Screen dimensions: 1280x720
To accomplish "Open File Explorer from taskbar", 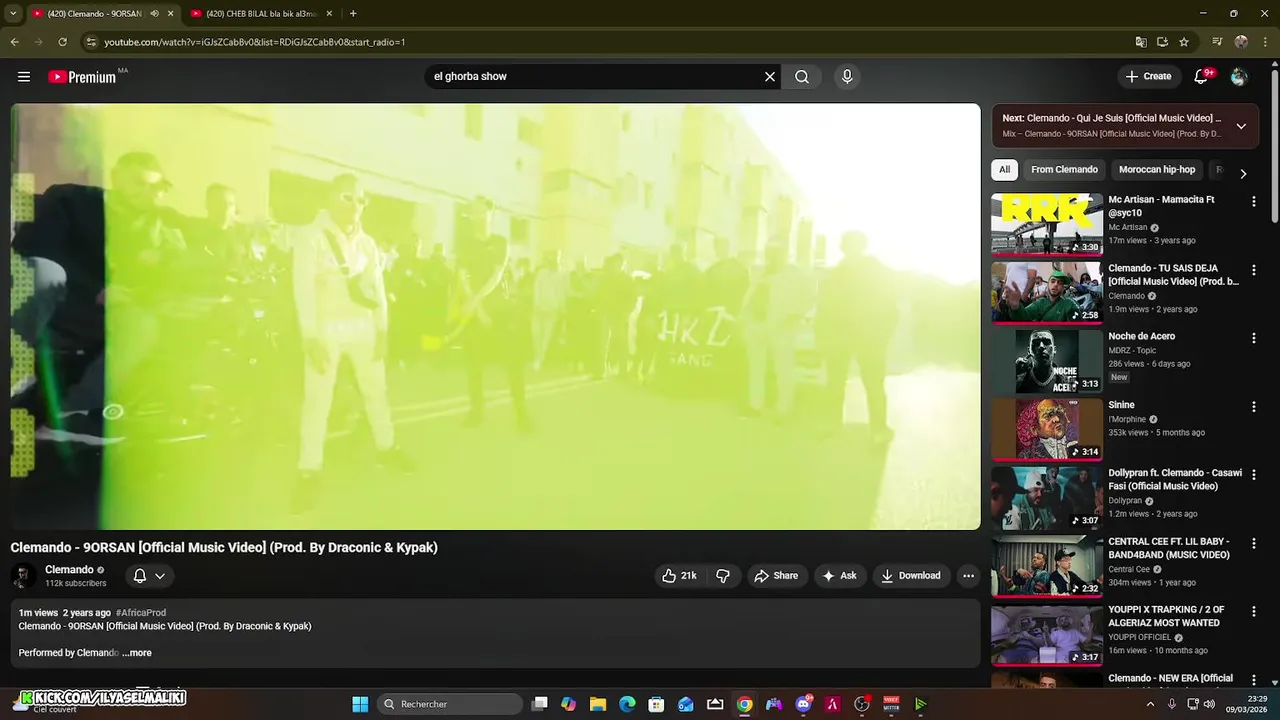I will point(598,704).
